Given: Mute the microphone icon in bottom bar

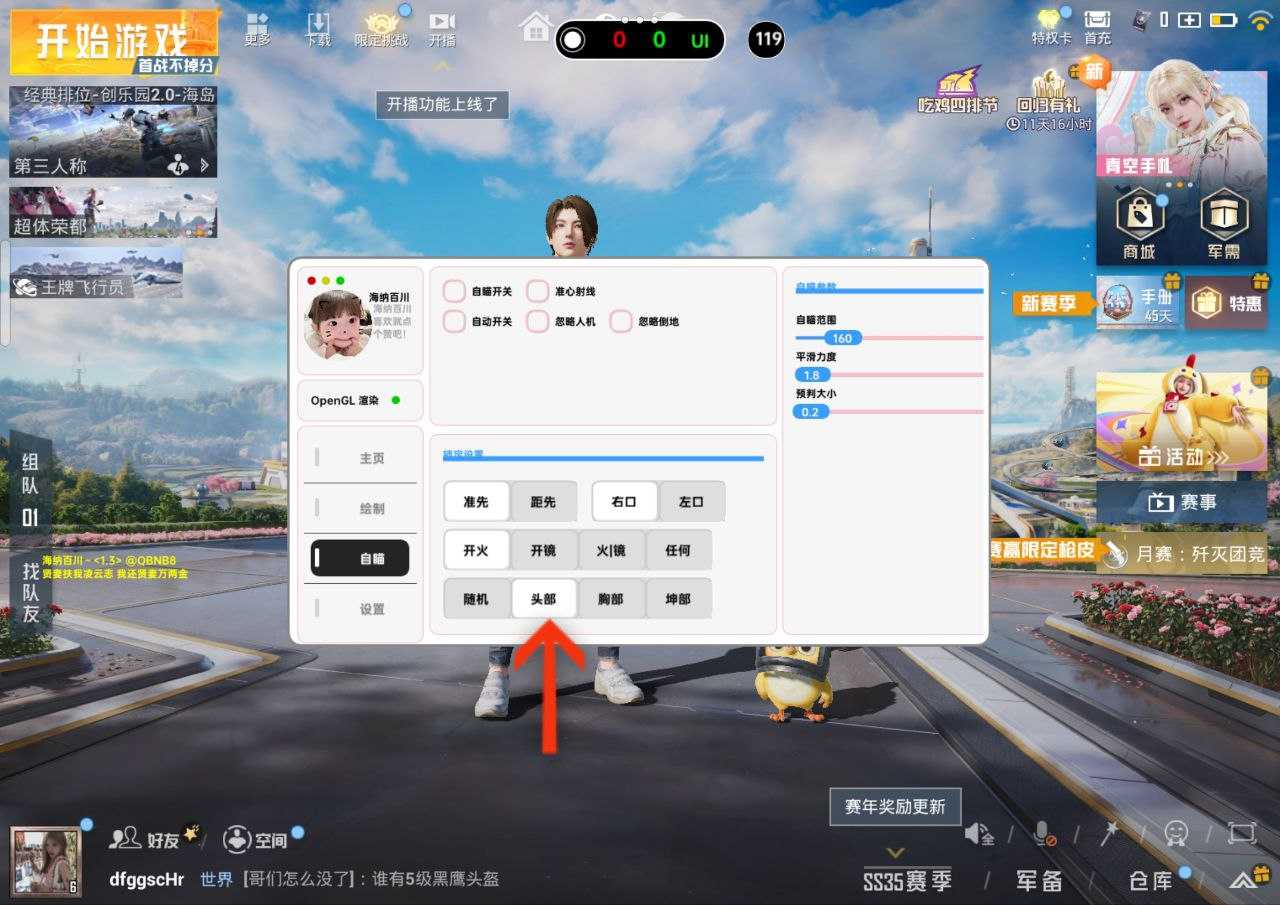Looking at the screenshot, I should tap(1043, 834).
